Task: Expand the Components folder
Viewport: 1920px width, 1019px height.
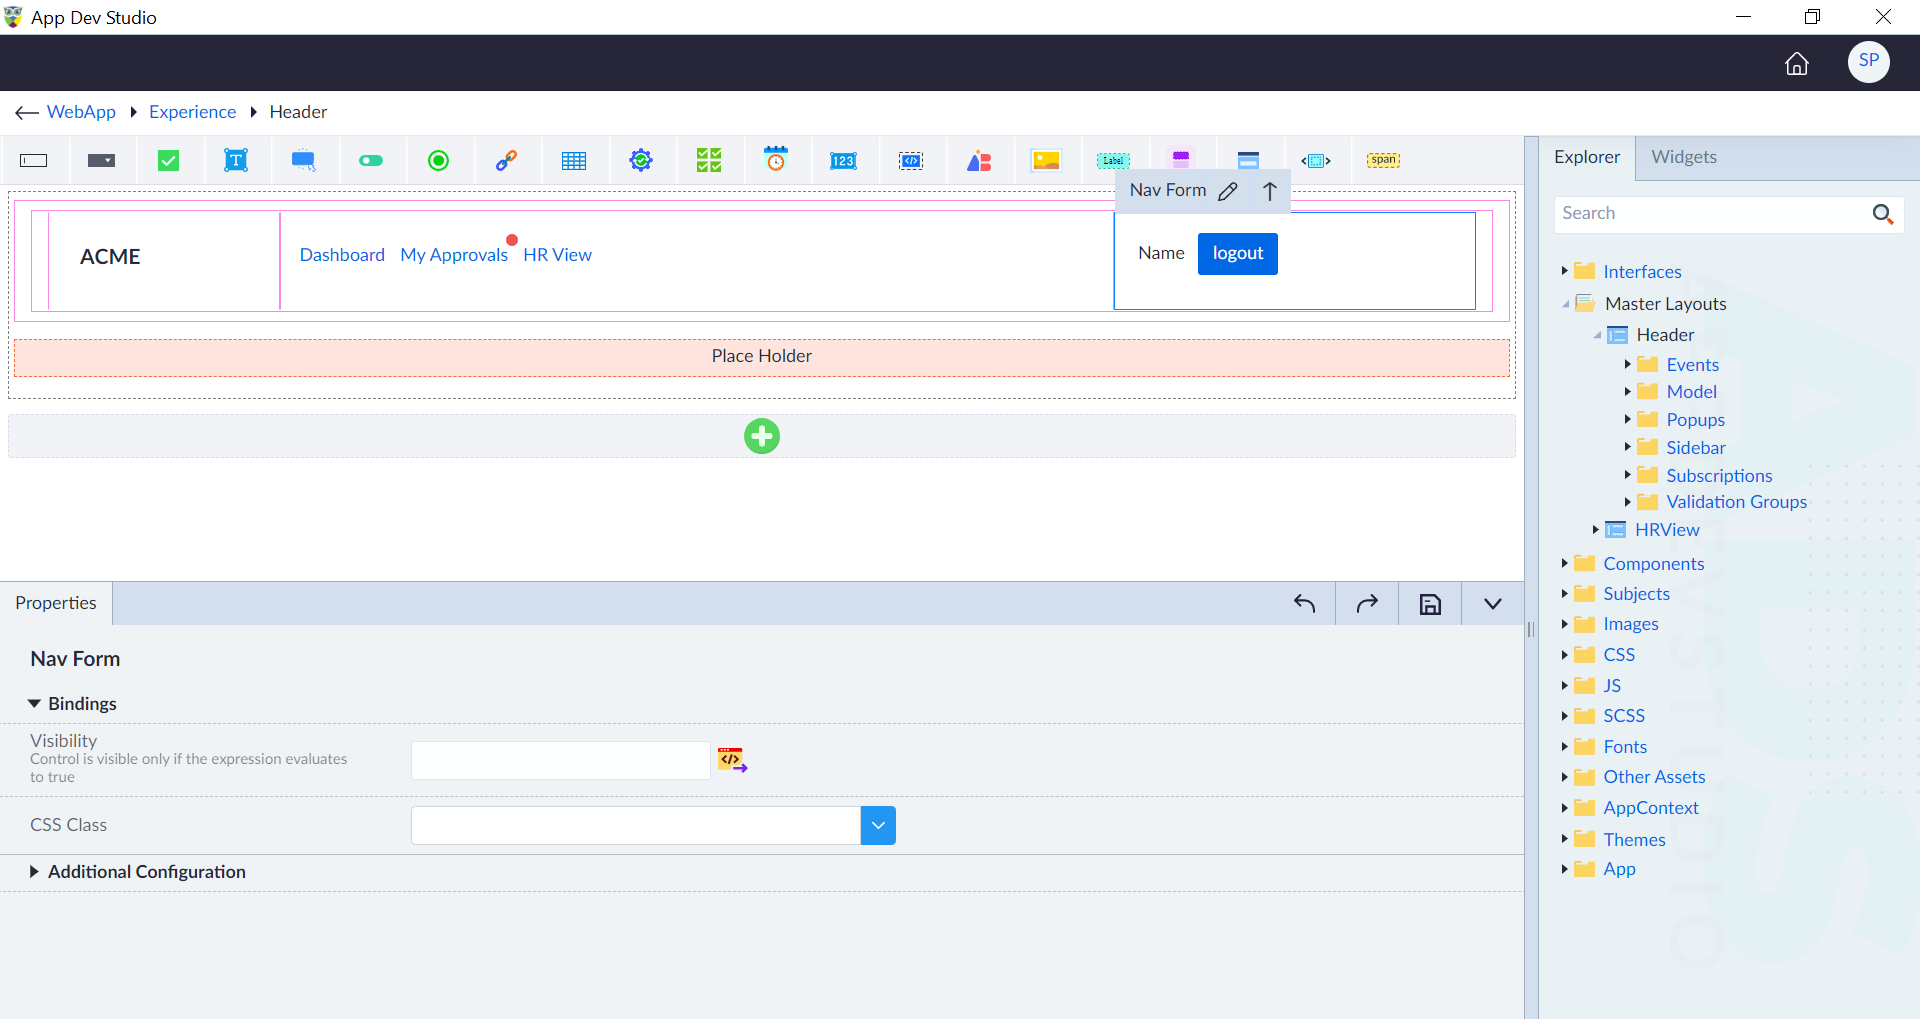Action: [1564, 563]
